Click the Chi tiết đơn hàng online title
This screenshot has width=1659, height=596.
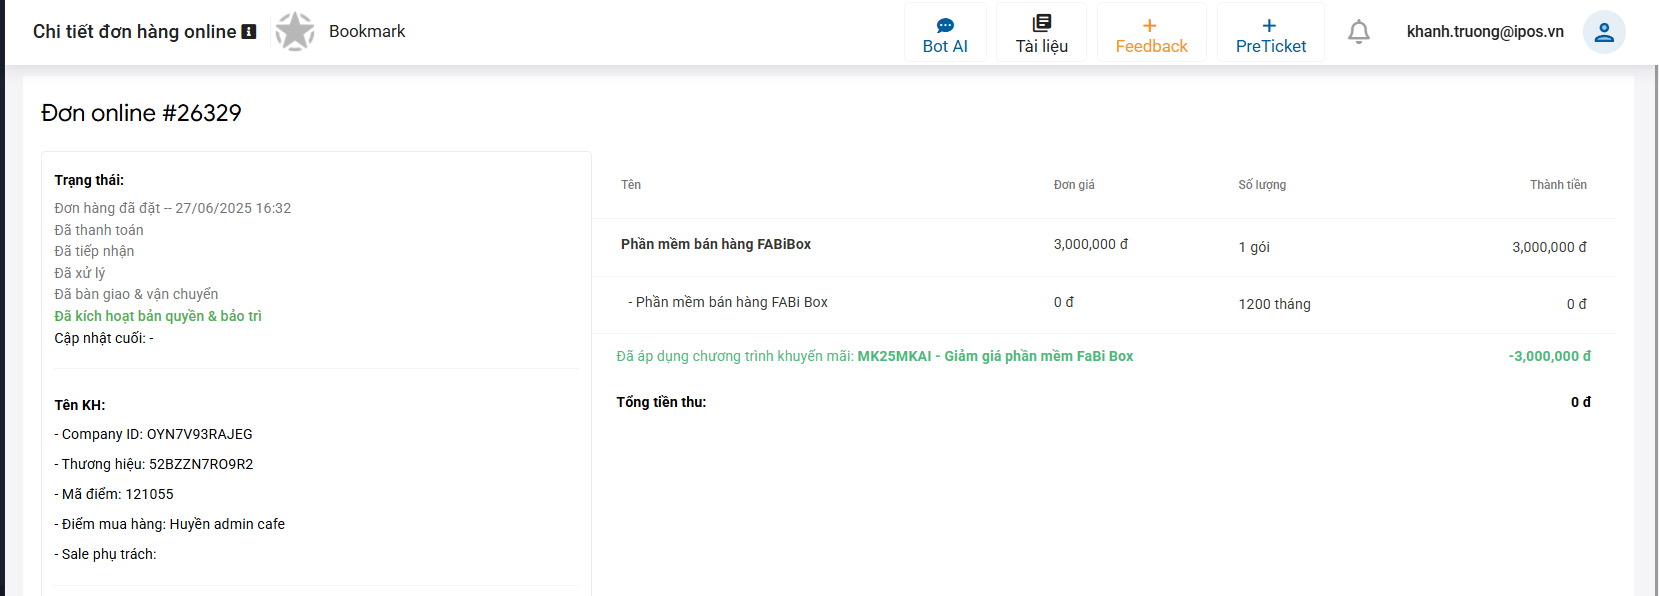135,32
